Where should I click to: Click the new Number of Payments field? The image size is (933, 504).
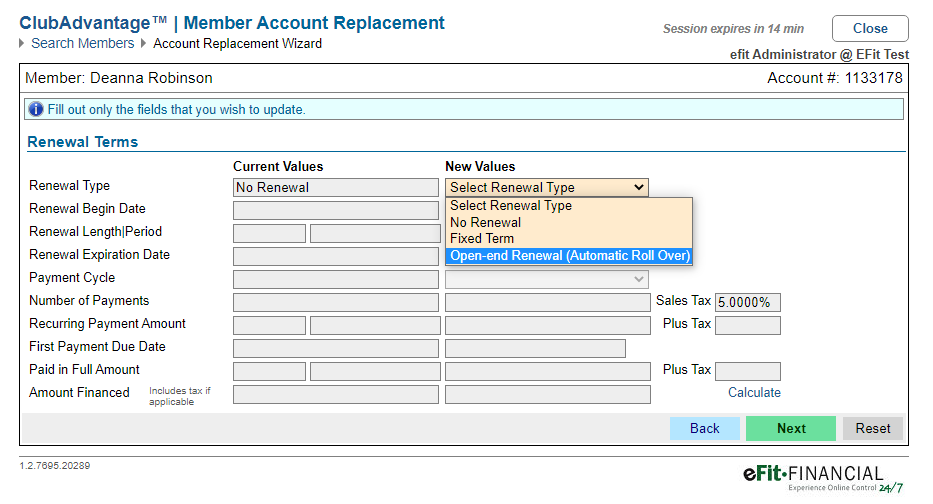pyautogui.click(x=547, y=302)
